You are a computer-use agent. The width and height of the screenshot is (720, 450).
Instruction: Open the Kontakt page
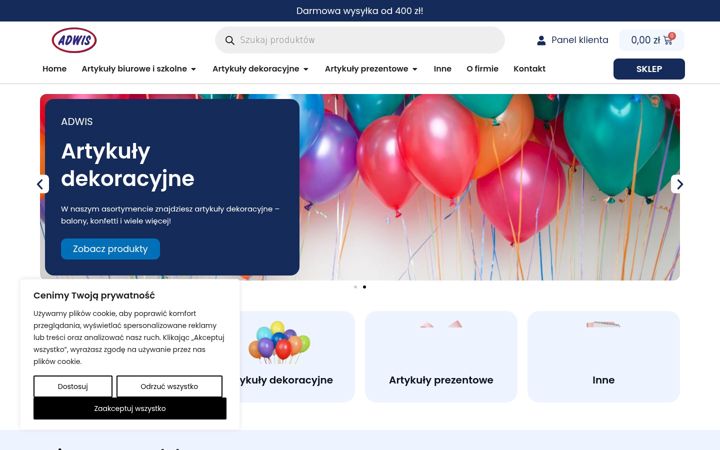coord(529,69)
